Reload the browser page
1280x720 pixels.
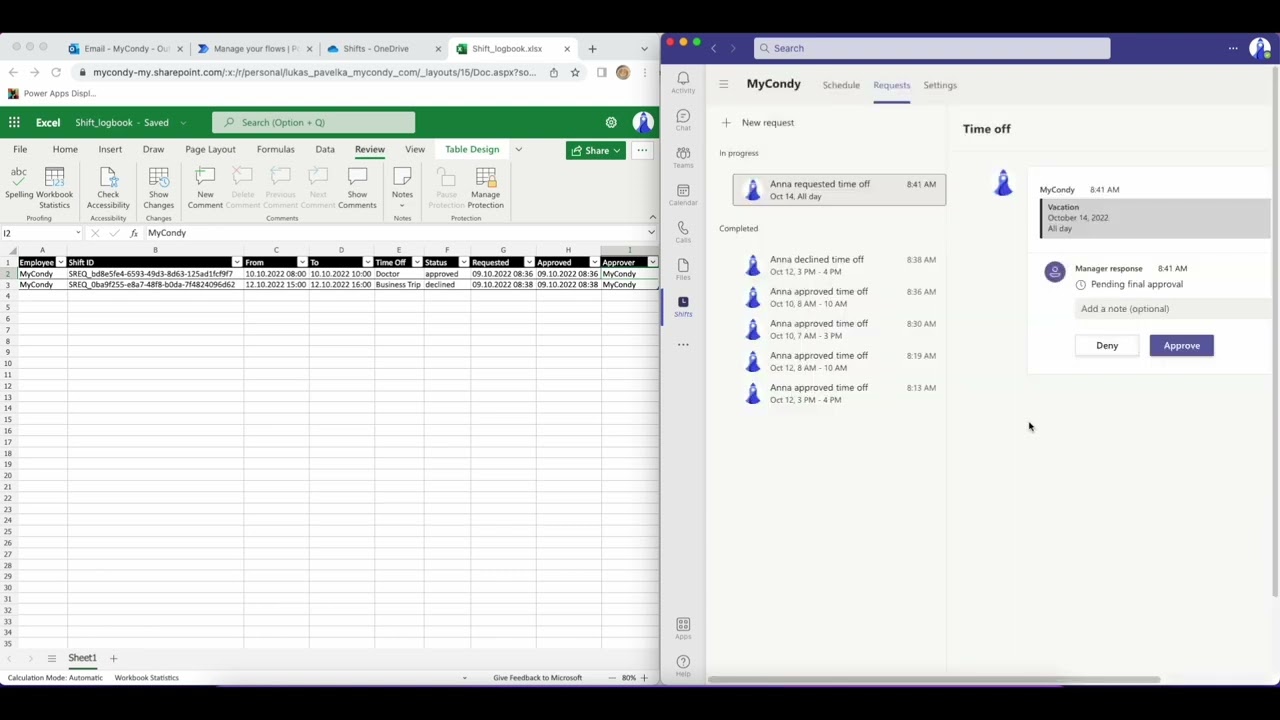tap(56, 72)
